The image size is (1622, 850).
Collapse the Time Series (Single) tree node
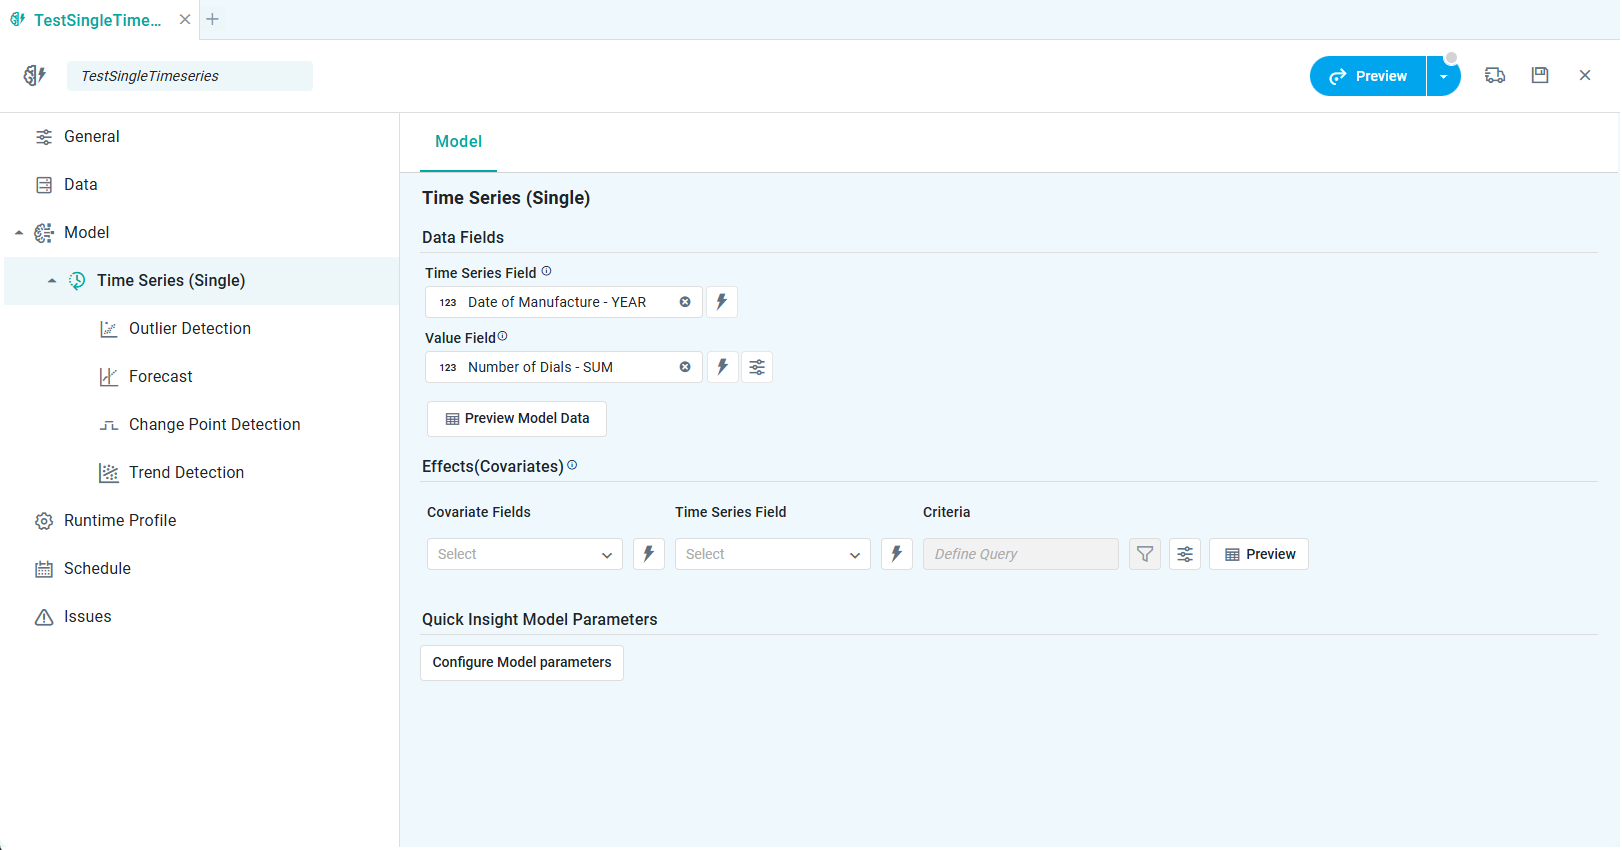point(52,281)
